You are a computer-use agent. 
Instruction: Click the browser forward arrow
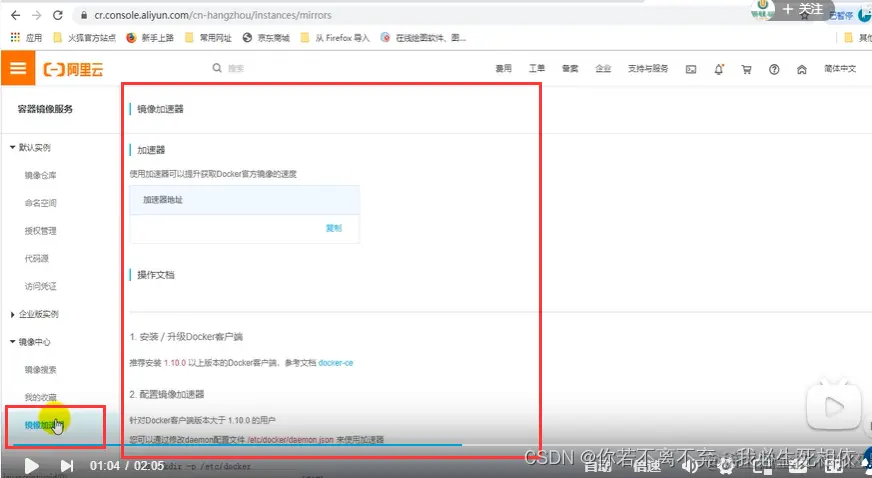click(x=37, y=15)
